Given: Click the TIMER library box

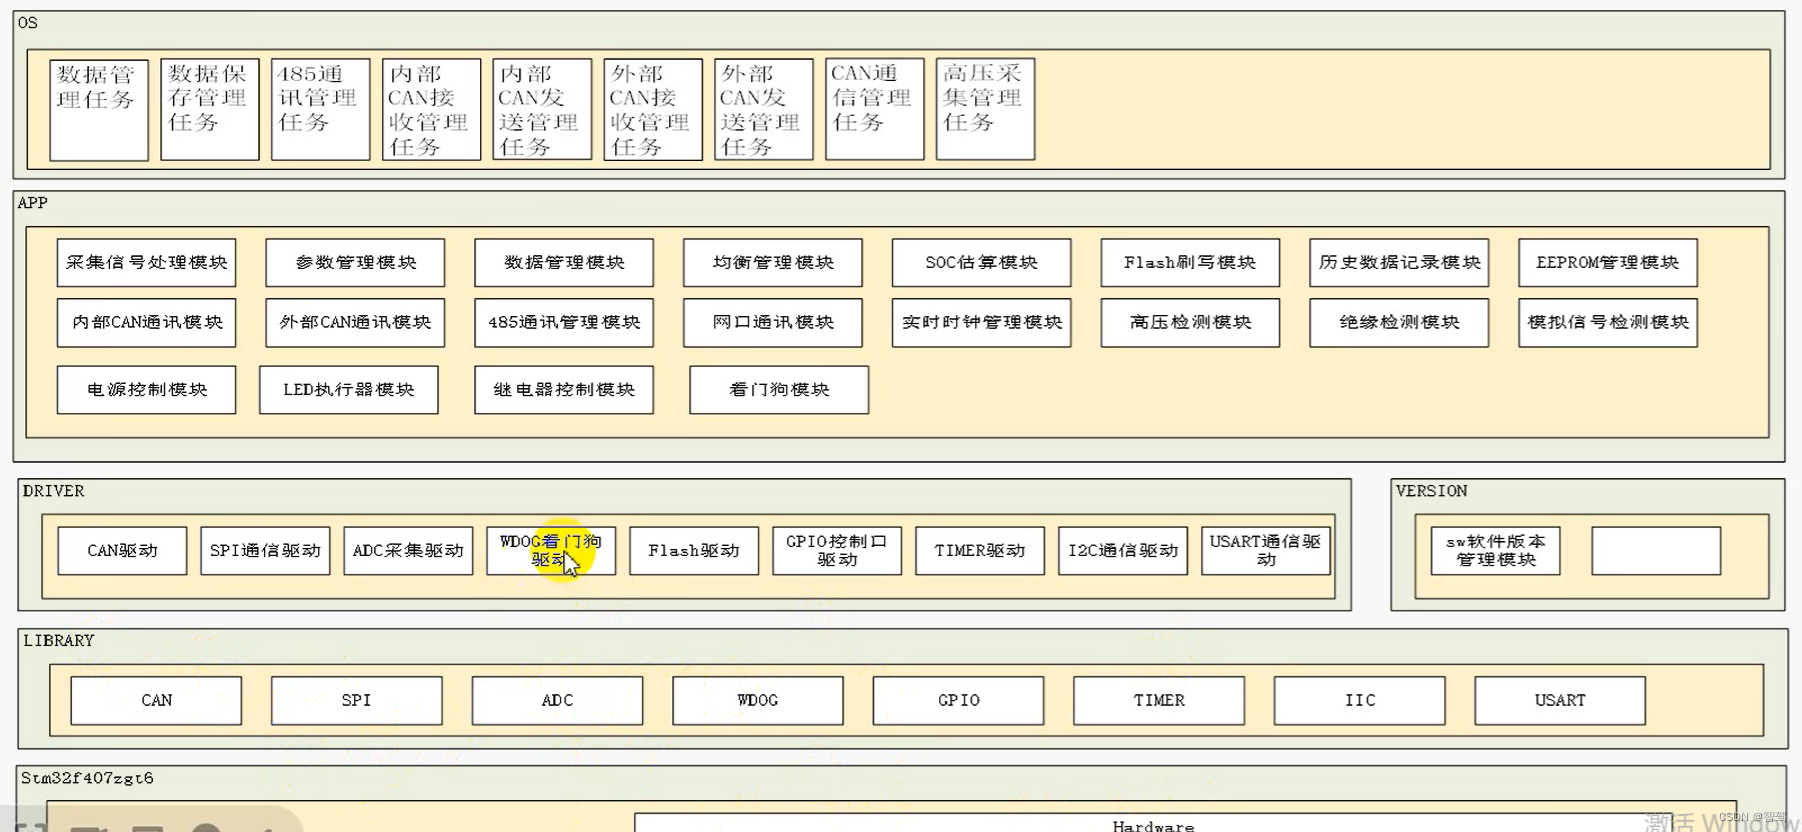Looking at the screenshot, I should click(1159, 701).
